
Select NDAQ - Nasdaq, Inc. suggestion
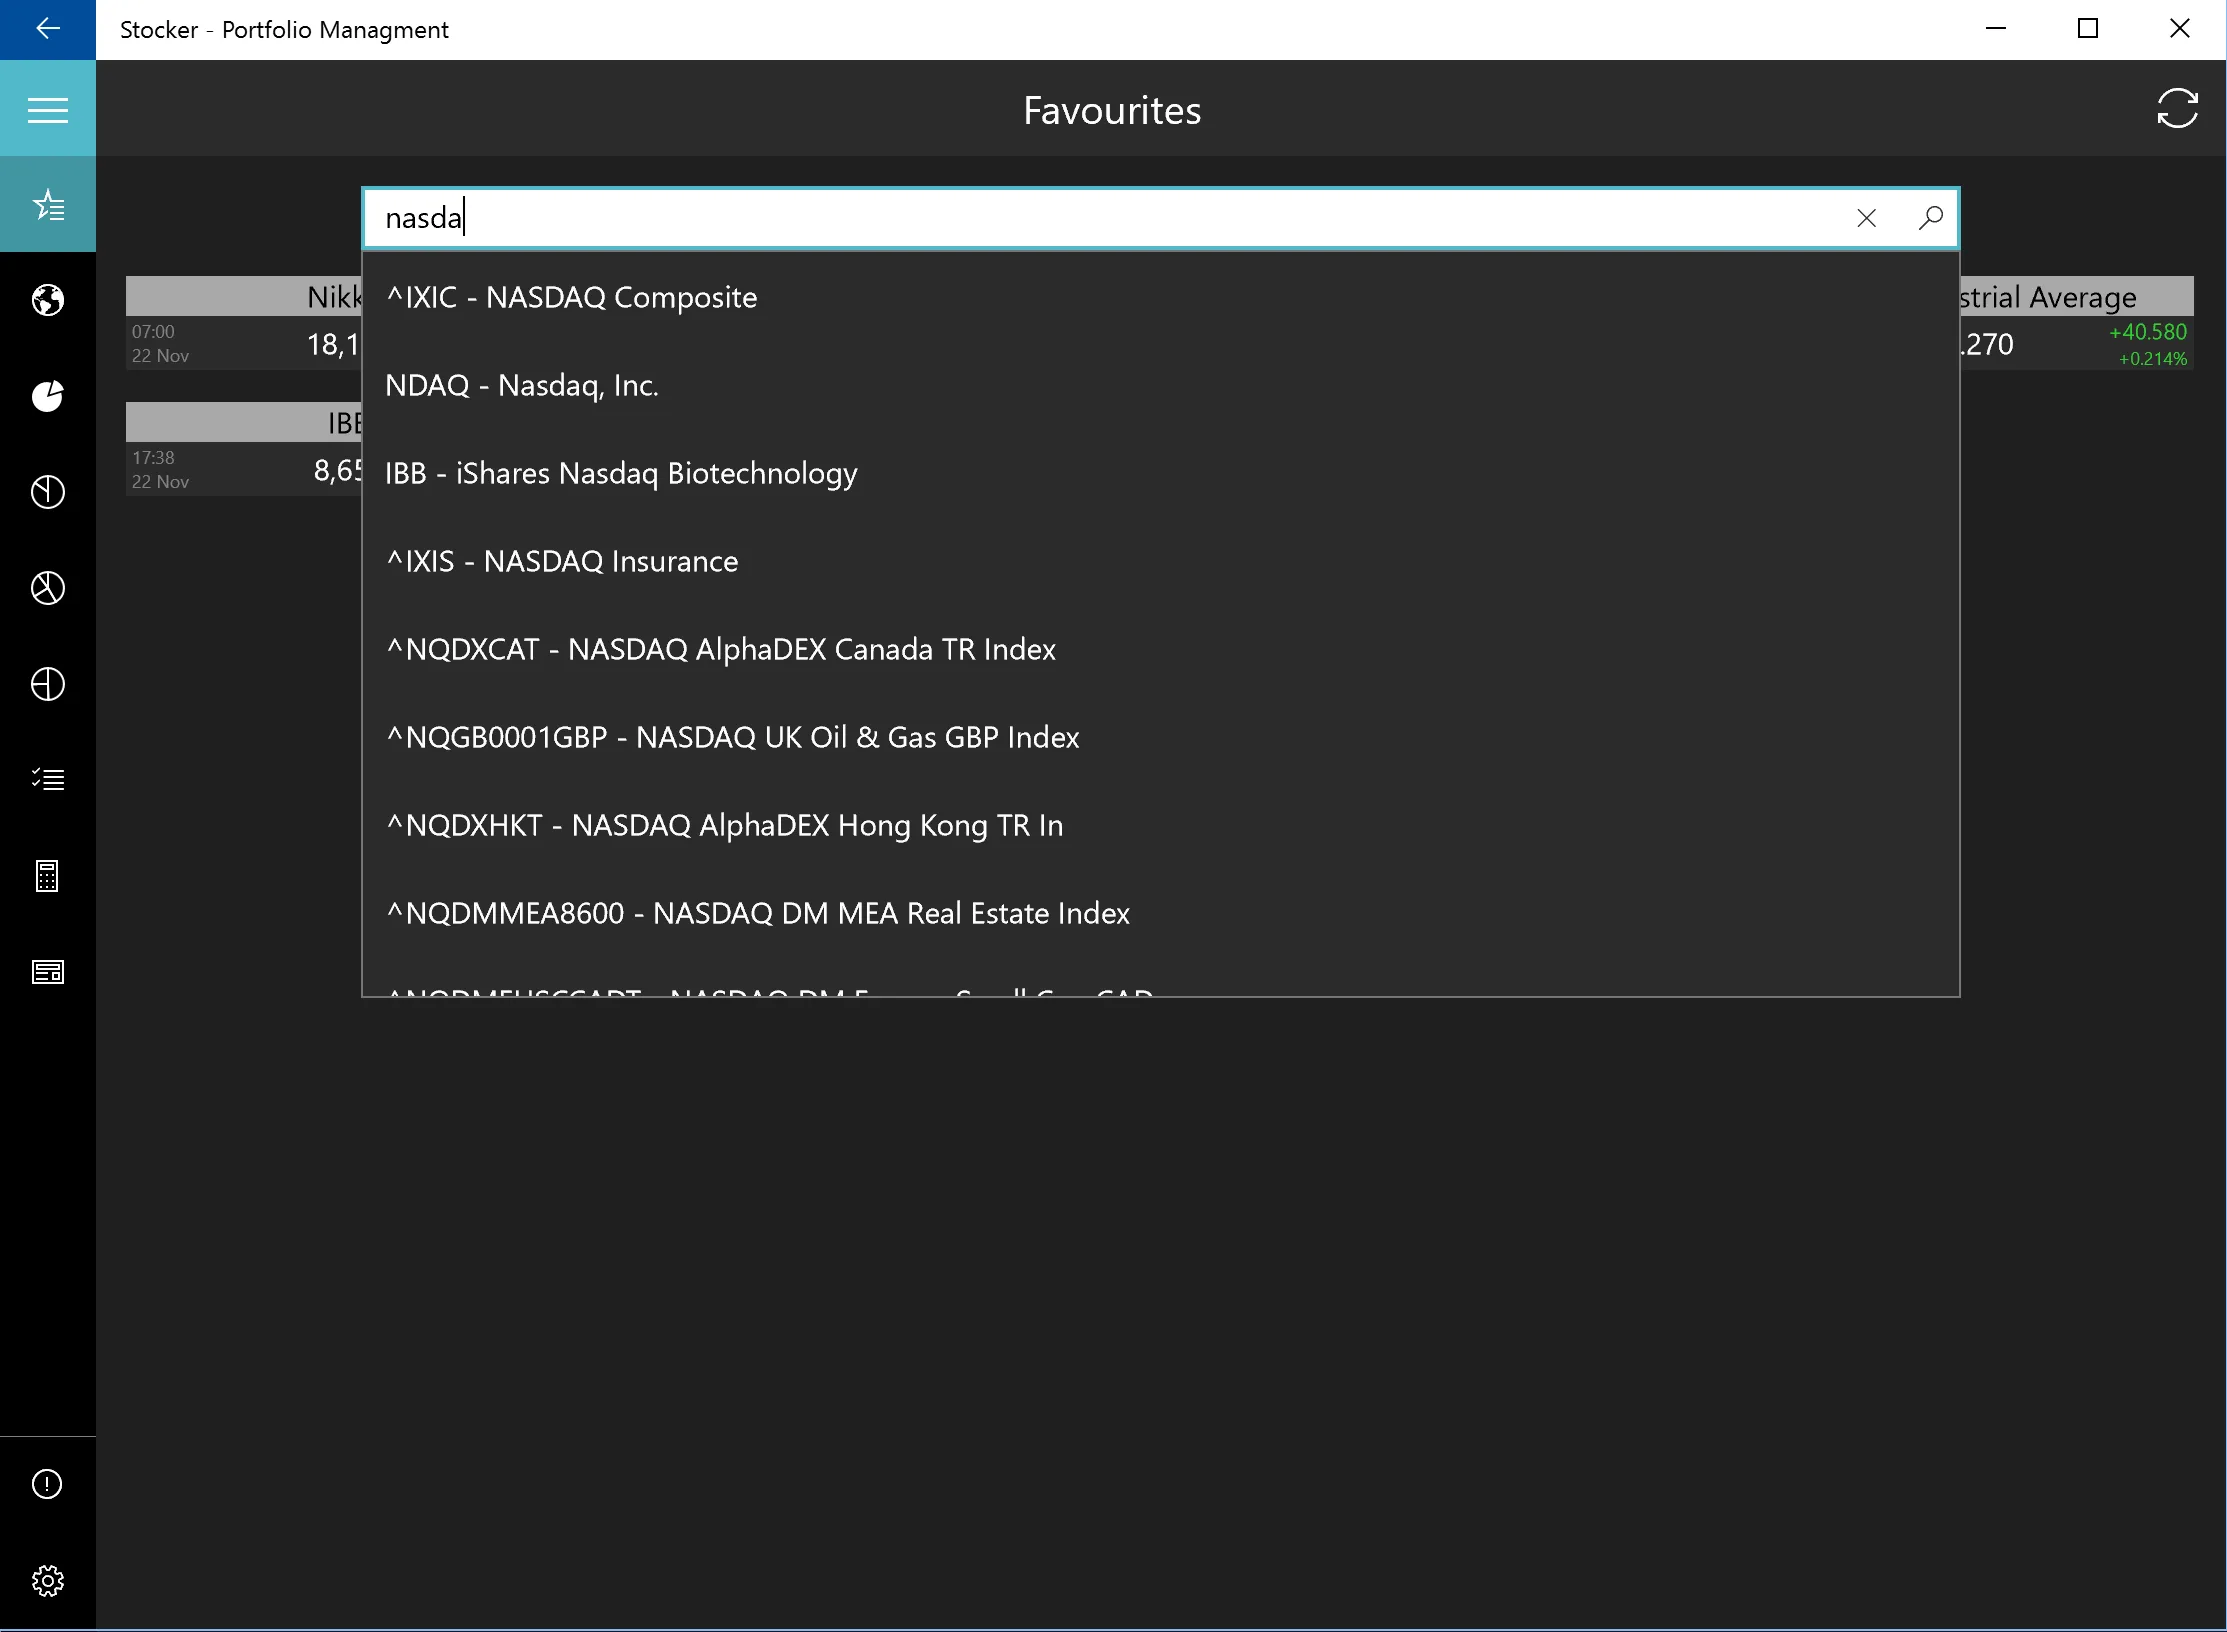point(1160,385)
